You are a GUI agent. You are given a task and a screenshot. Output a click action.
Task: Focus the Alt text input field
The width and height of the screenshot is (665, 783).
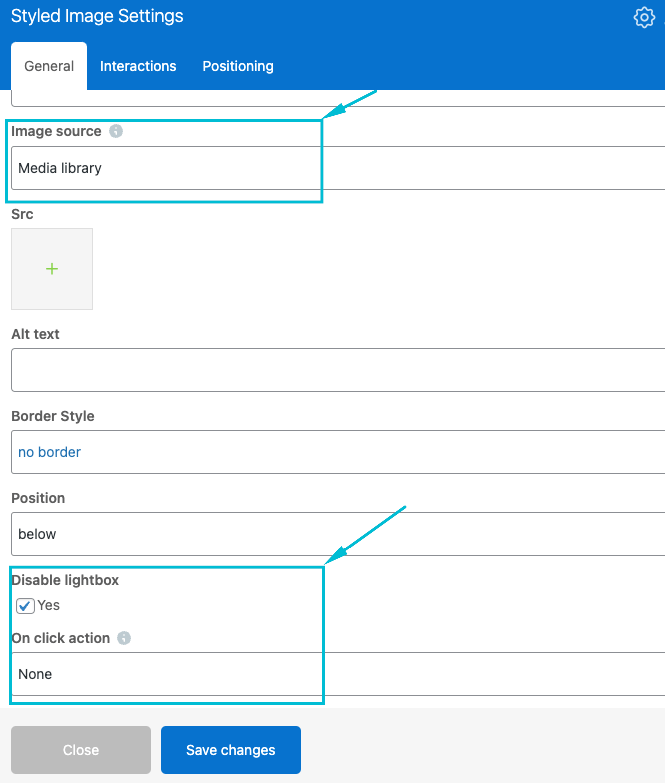click(338, 370)
